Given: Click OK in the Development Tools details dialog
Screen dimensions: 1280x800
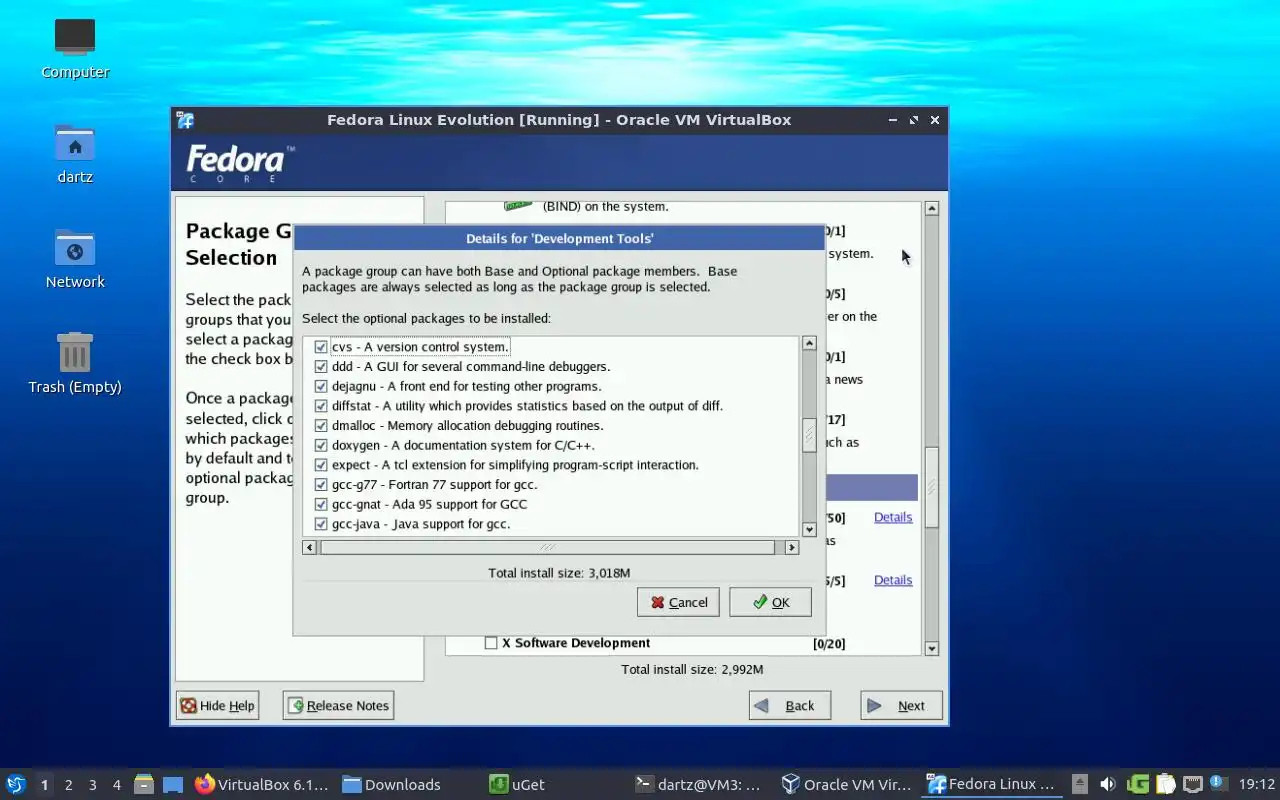Looking at the screenshot, I should click(x=770, y=602).
